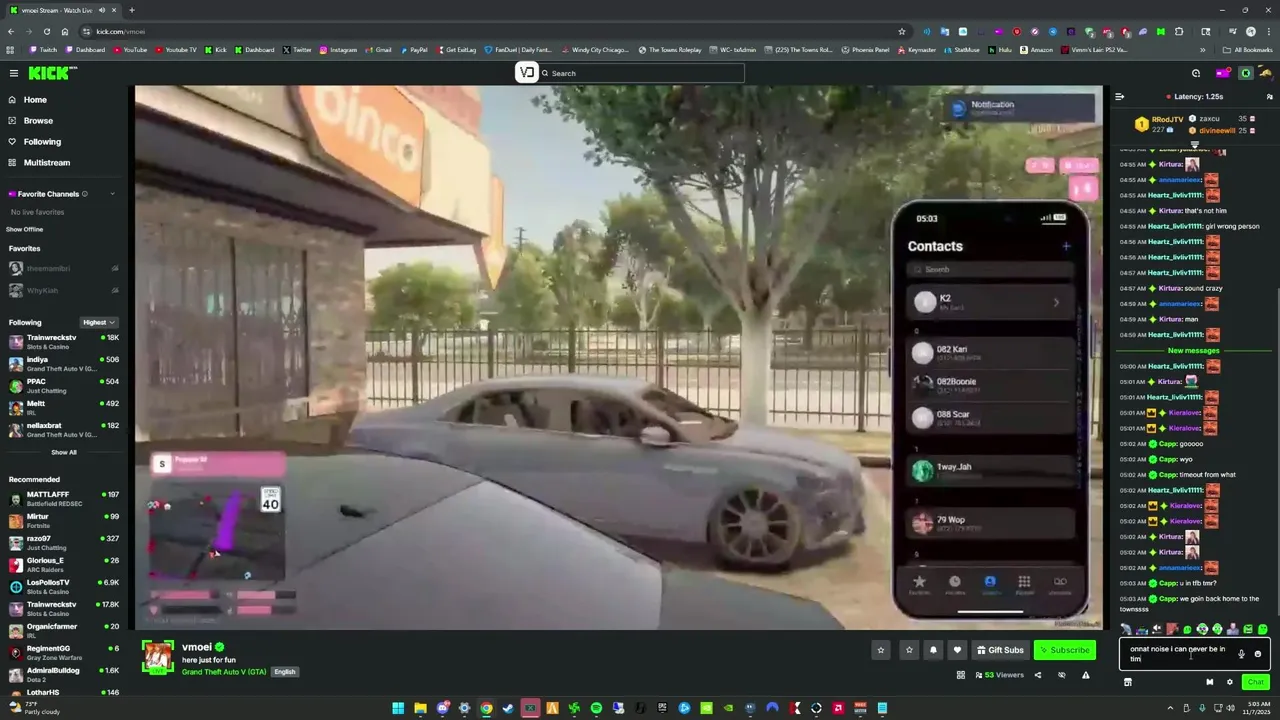Reload the current page

pos(46,31)
